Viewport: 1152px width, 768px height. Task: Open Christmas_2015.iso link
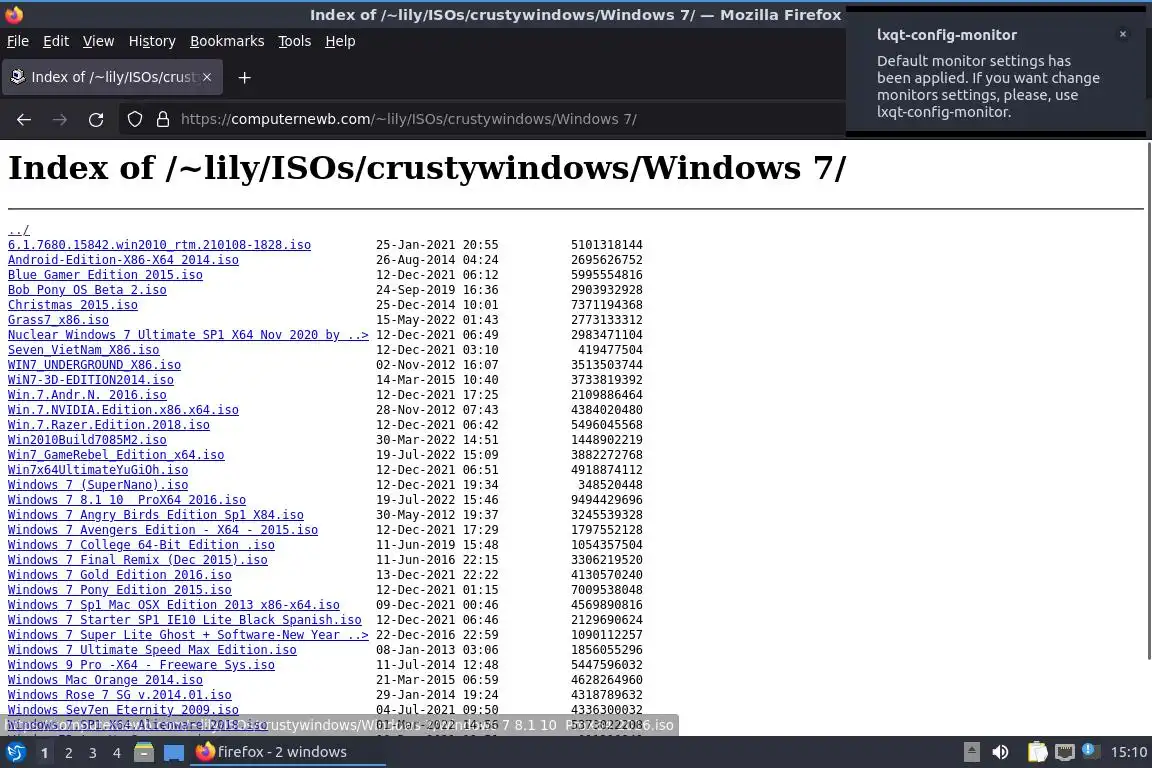point(73,305)
